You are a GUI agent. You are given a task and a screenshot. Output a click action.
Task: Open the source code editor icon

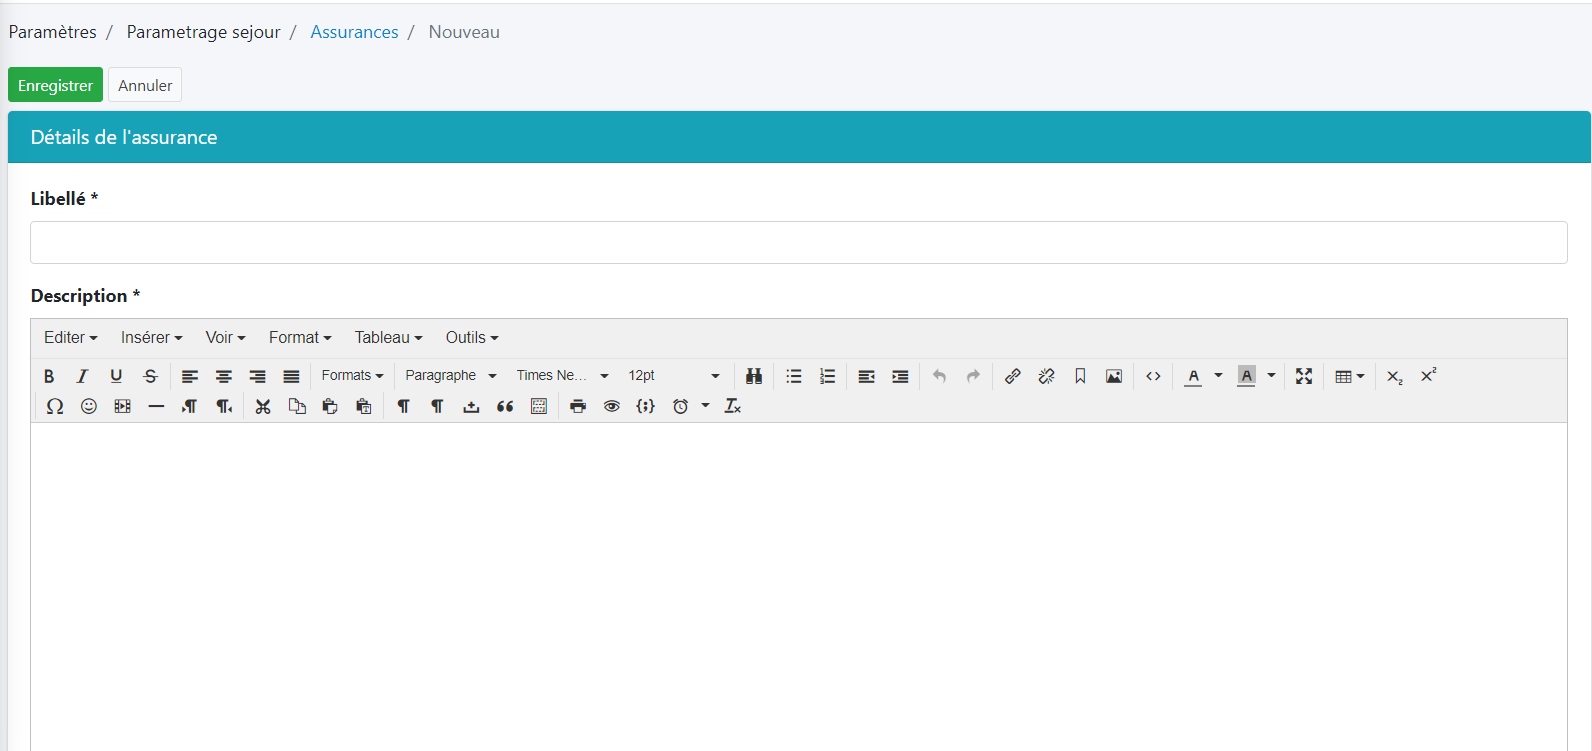[x=1153, y=376]
